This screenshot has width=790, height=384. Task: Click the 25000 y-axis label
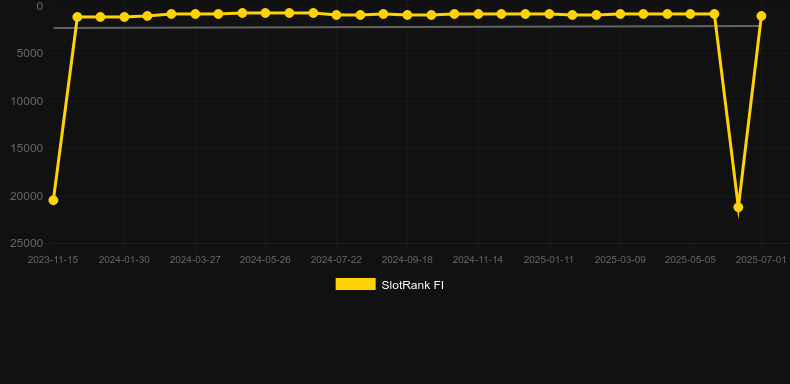pyautogui.click(x=27, y=243)
